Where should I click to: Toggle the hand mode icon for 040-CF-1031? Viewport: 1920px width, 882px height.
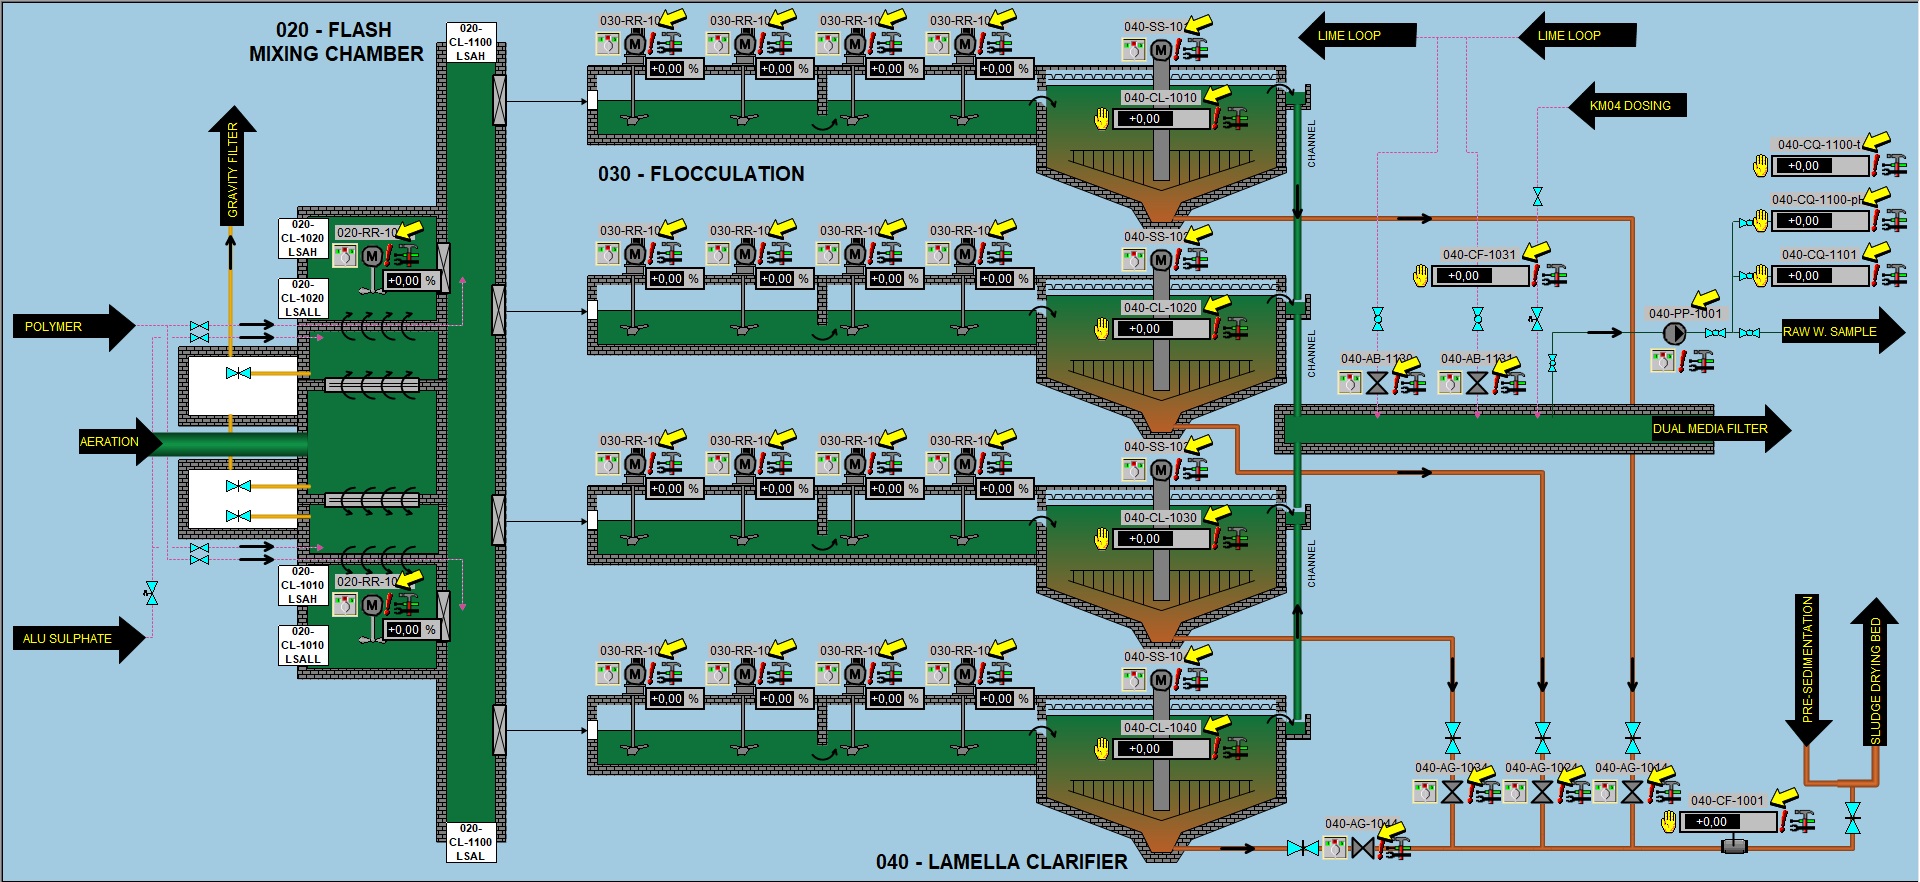pyautogui.click(x=1420, y=276)
